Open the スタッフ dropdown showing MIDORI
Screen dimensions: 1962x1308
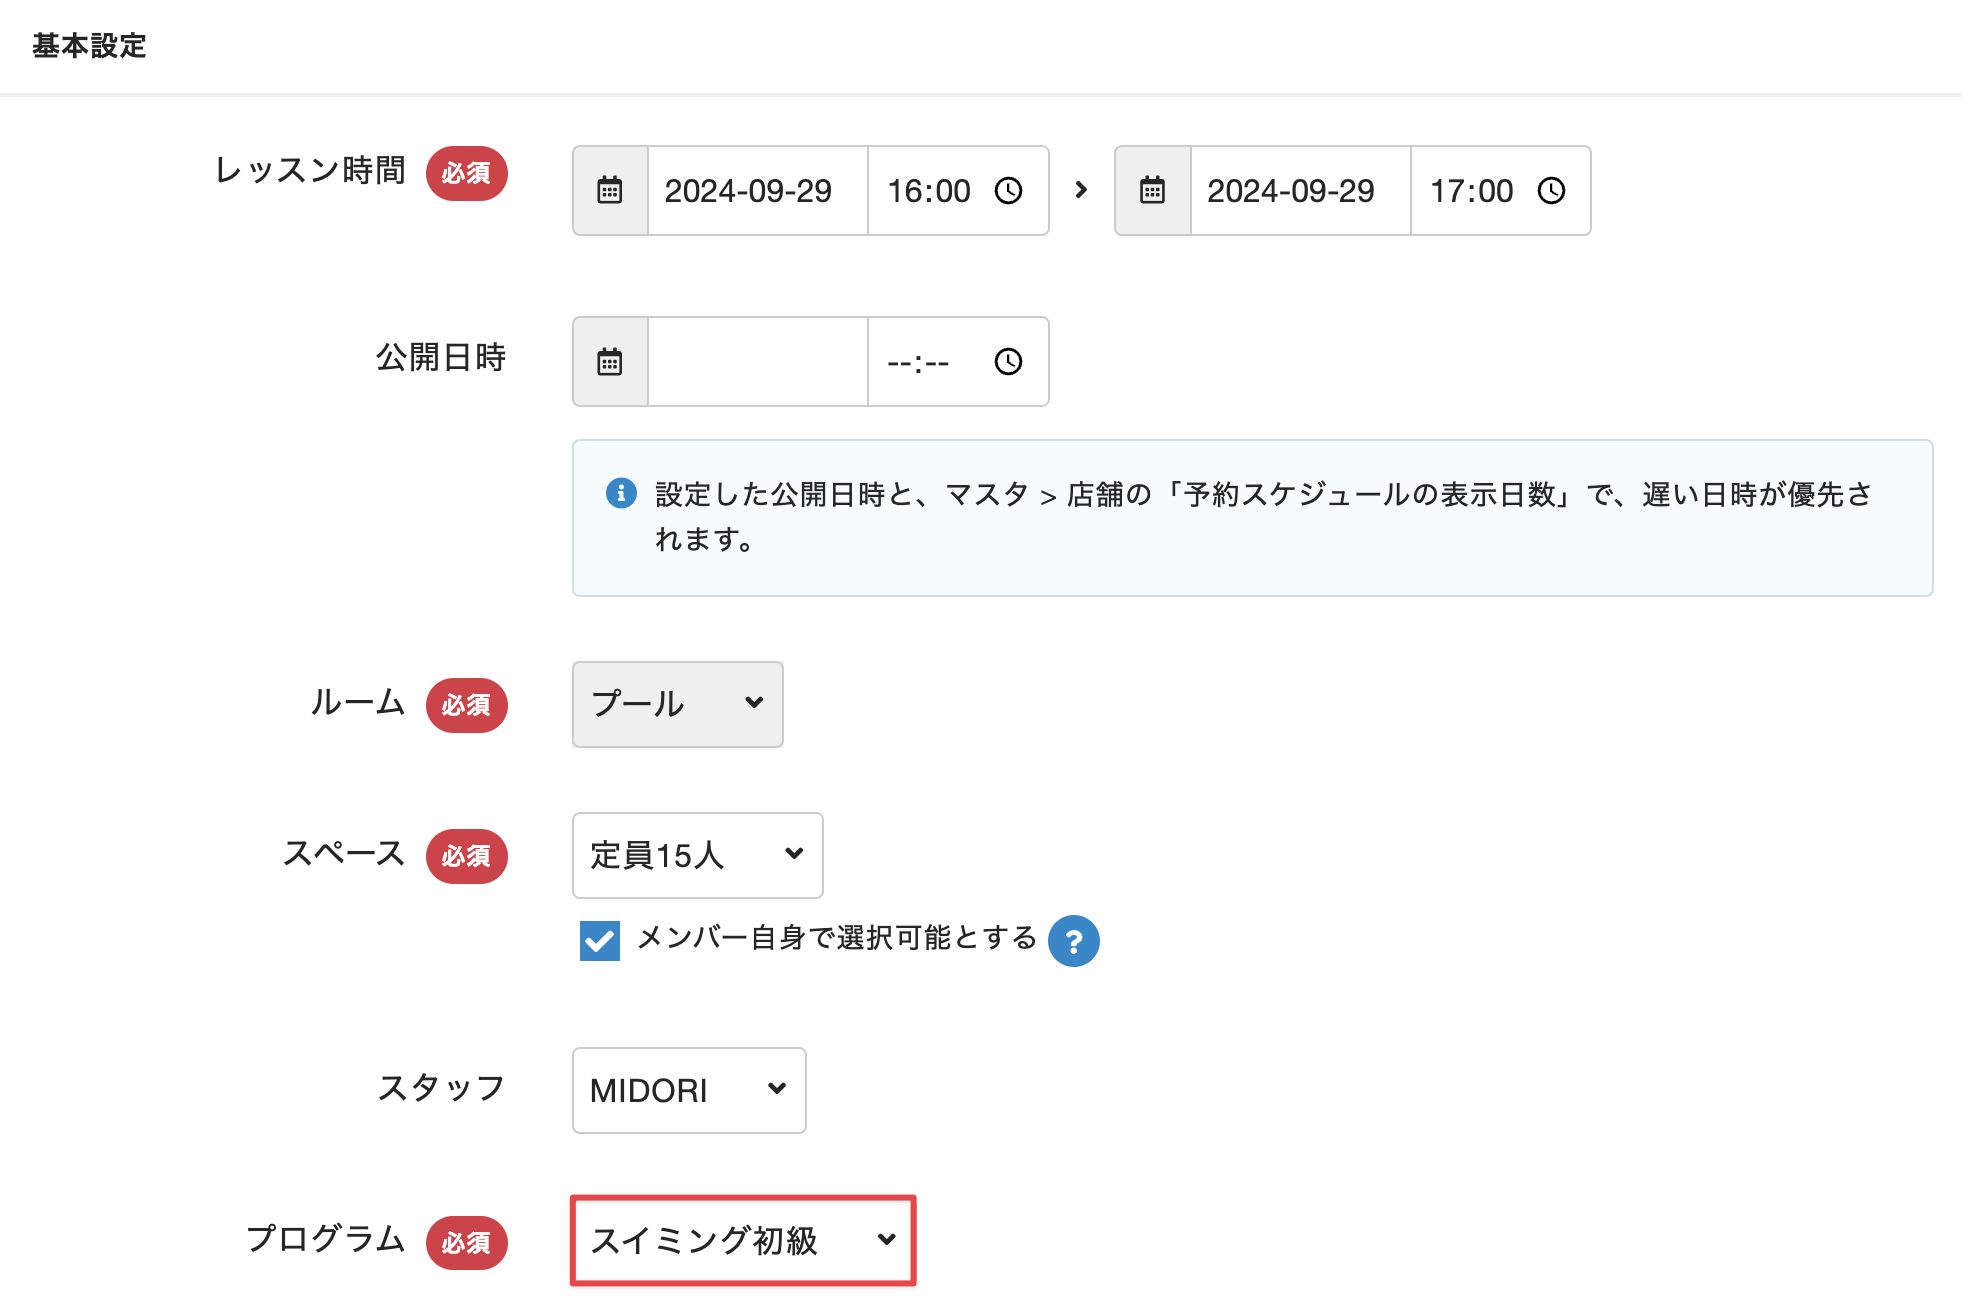tap(688, 1090)
